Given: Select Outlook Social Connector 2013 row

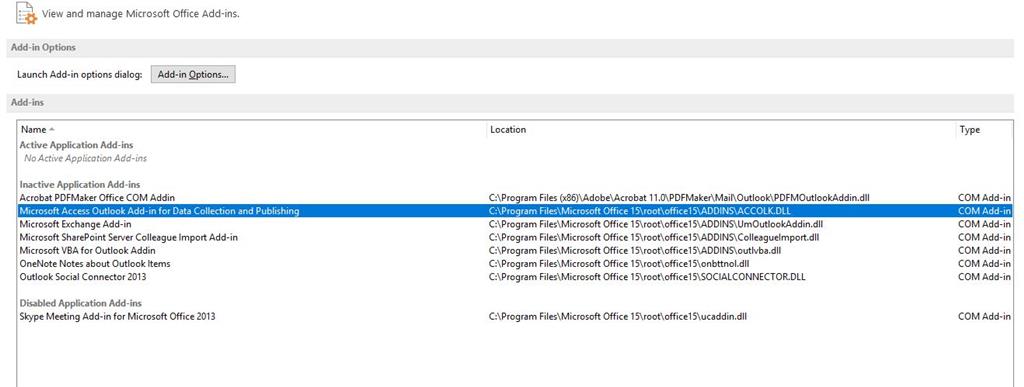Looking at the screenshot, I should 515,277.
